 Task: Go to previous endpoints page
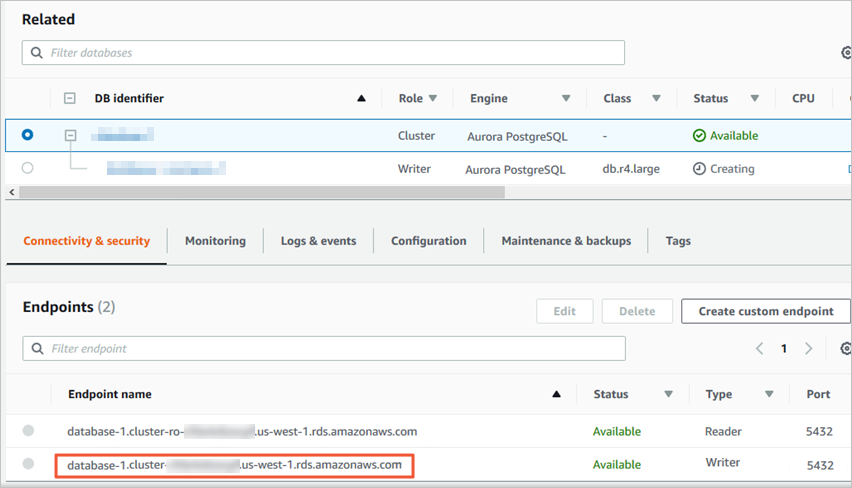coord(760,348)
